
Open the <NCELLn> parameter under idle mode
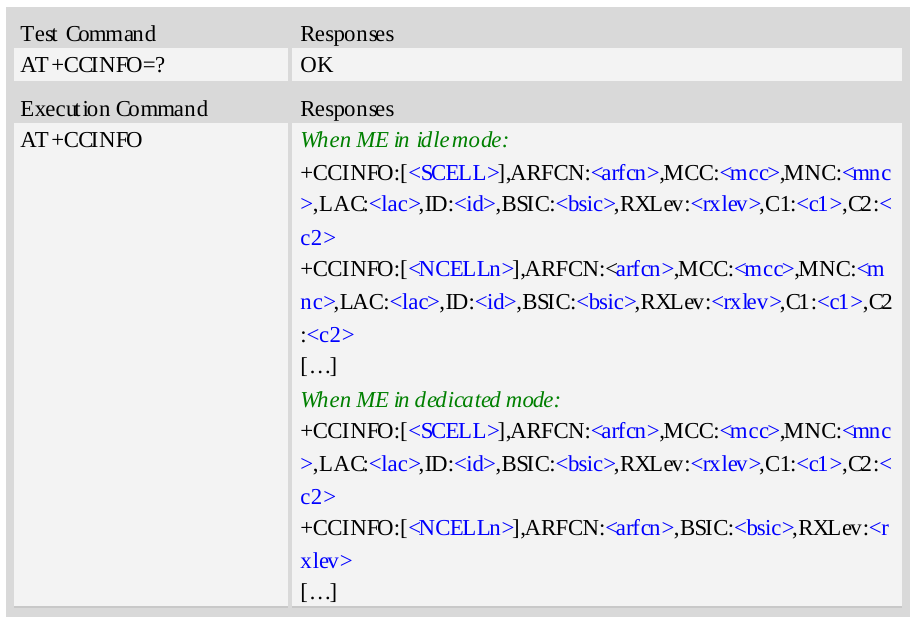pyautogui.click(x=461, y=269)
